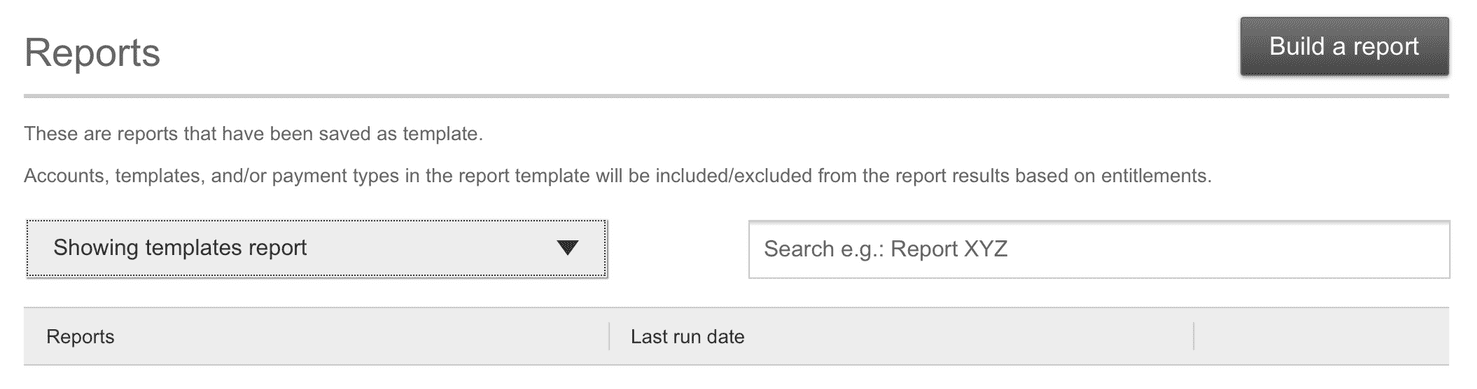Select the empty third column header
This screenshot has height=389, width=1477.
pyautogui.click(x=1321, y=337)
